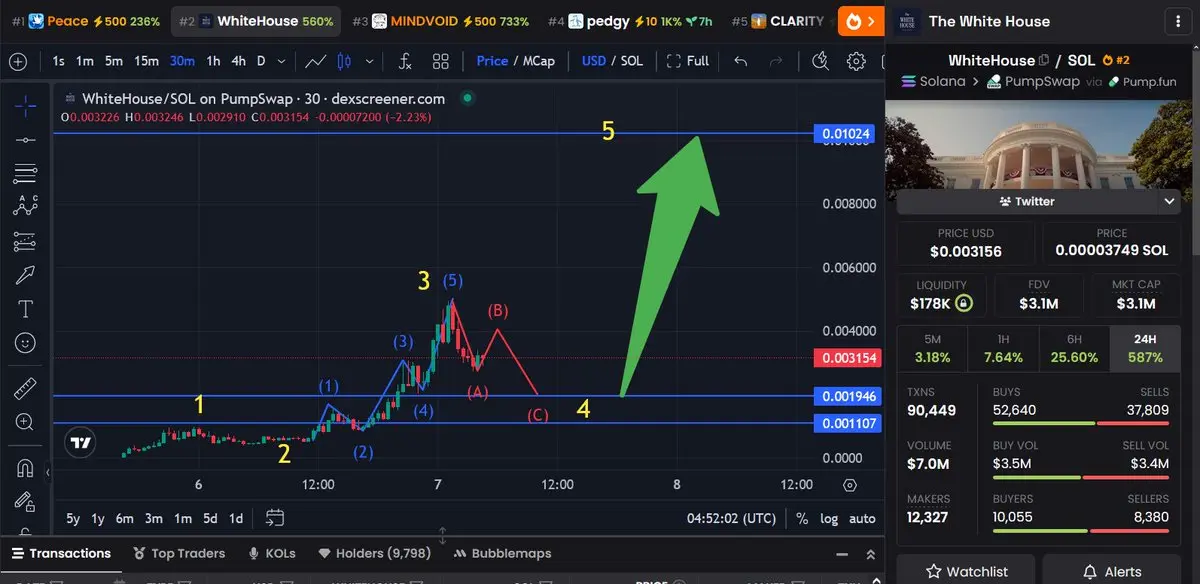Switch chart to 1h interval
1200x584 pixels.
(x=213, y=61)
